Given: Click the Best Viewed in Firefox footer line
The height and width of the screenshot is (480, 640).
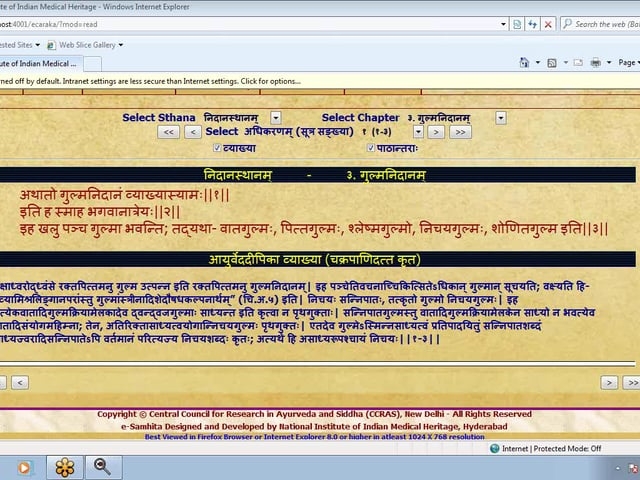Looking at the screenshot, I should (x=314, y=437).
